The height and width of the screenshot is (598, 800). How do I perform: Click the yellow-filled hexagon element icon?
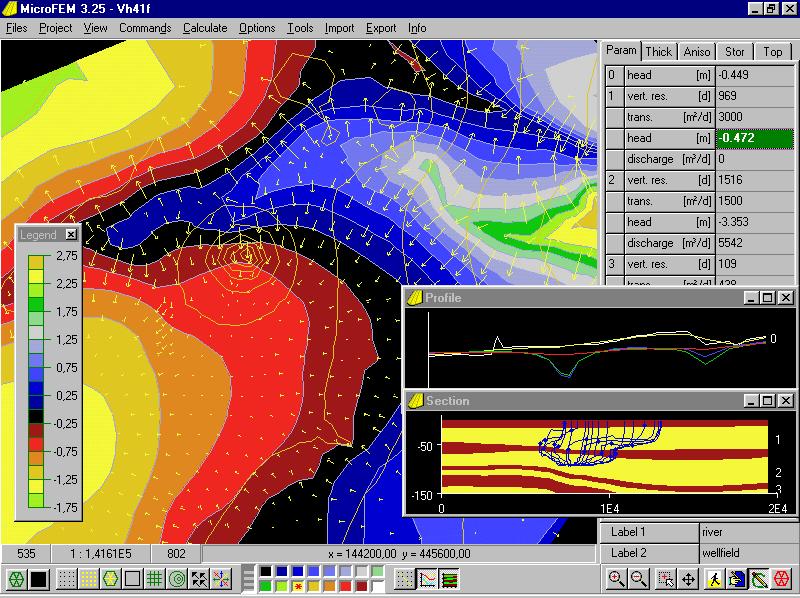pos(110,579)
